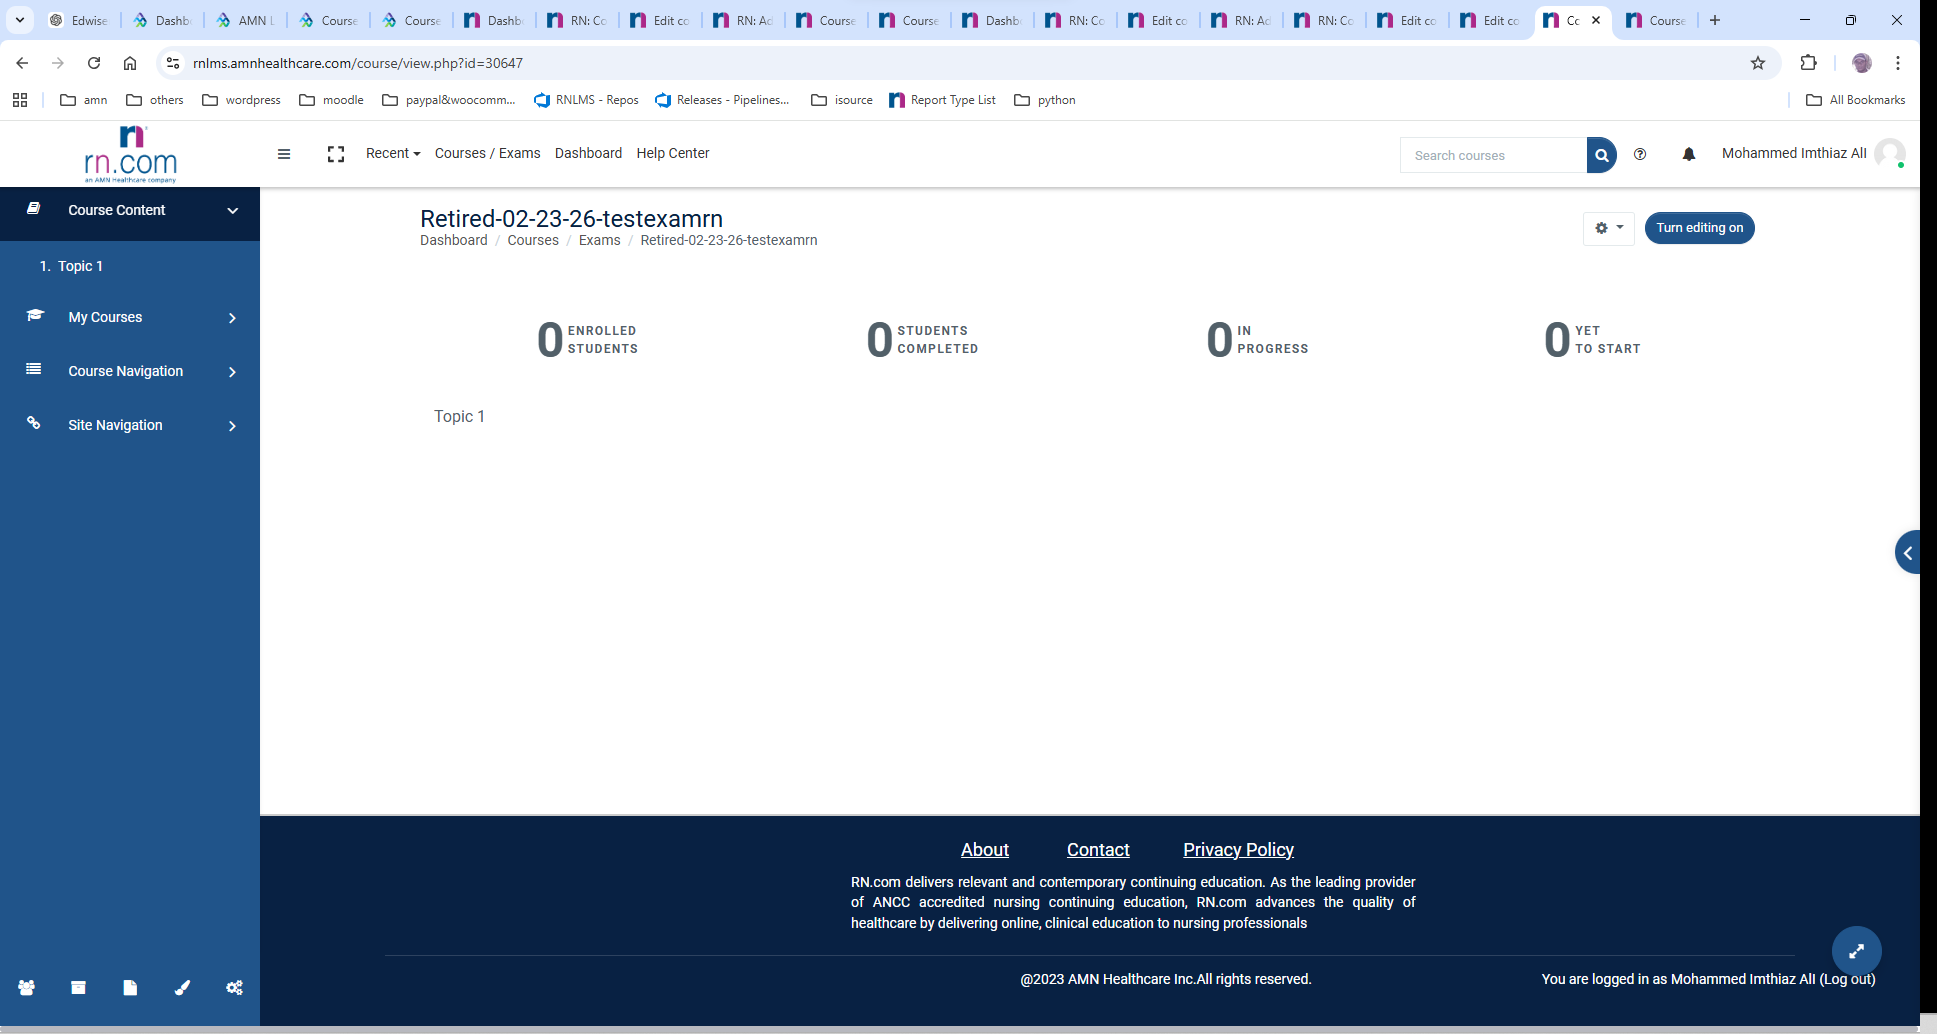The width and height of the screenshot is (1937, 1034).
Task: Turn editing on for the course
Action: (x=1699, y=228)
